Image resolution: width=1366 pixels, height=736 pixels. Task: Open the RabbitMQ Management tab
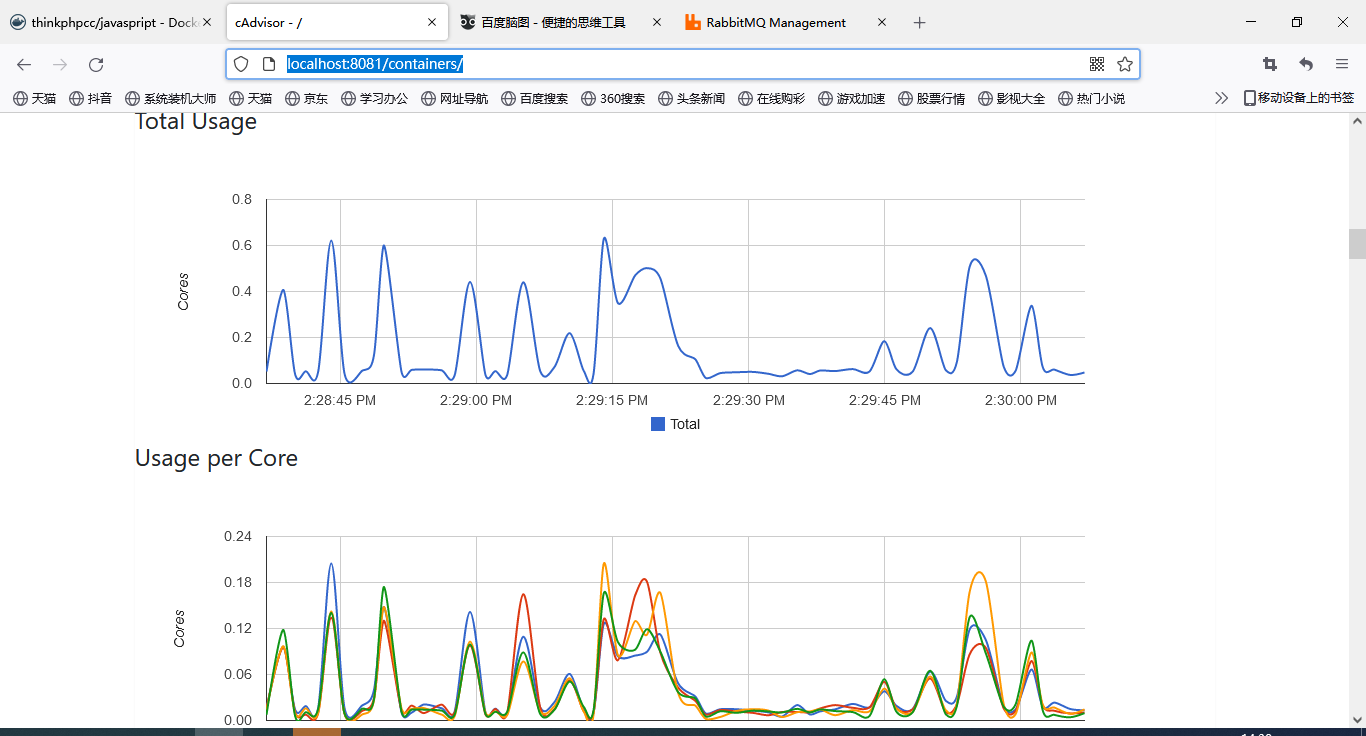coord(788,22)
